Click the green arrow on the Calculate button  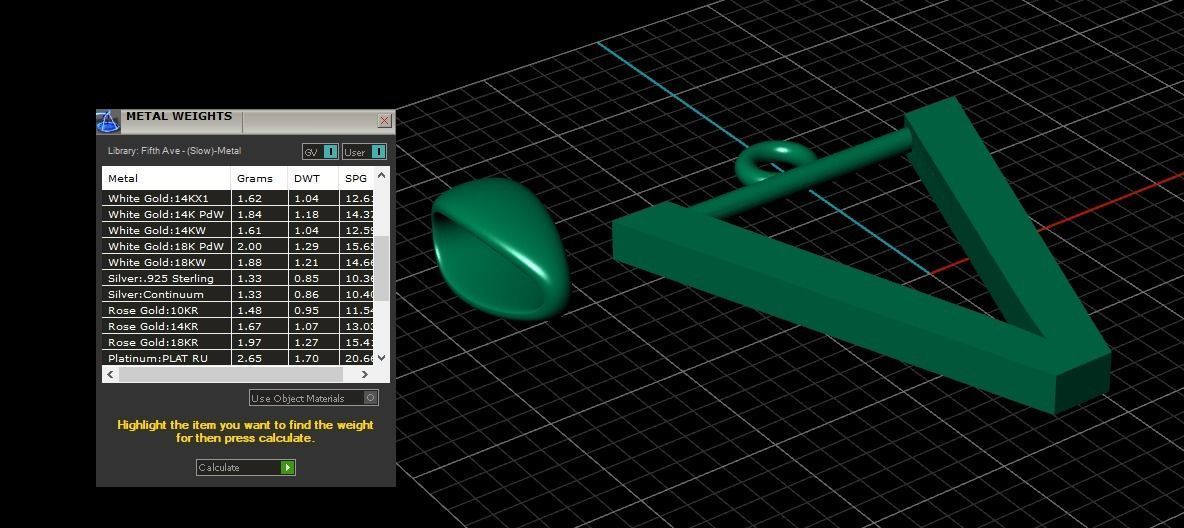pos(287,468)
